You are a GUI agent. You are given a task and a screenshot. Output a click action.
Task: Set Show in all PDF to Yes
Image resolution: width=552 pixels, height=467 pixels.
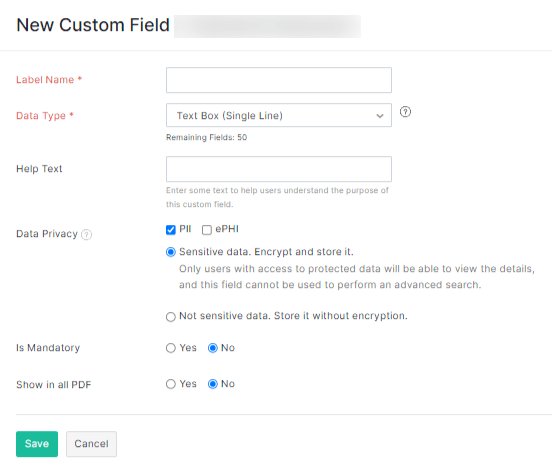(171, 384)
